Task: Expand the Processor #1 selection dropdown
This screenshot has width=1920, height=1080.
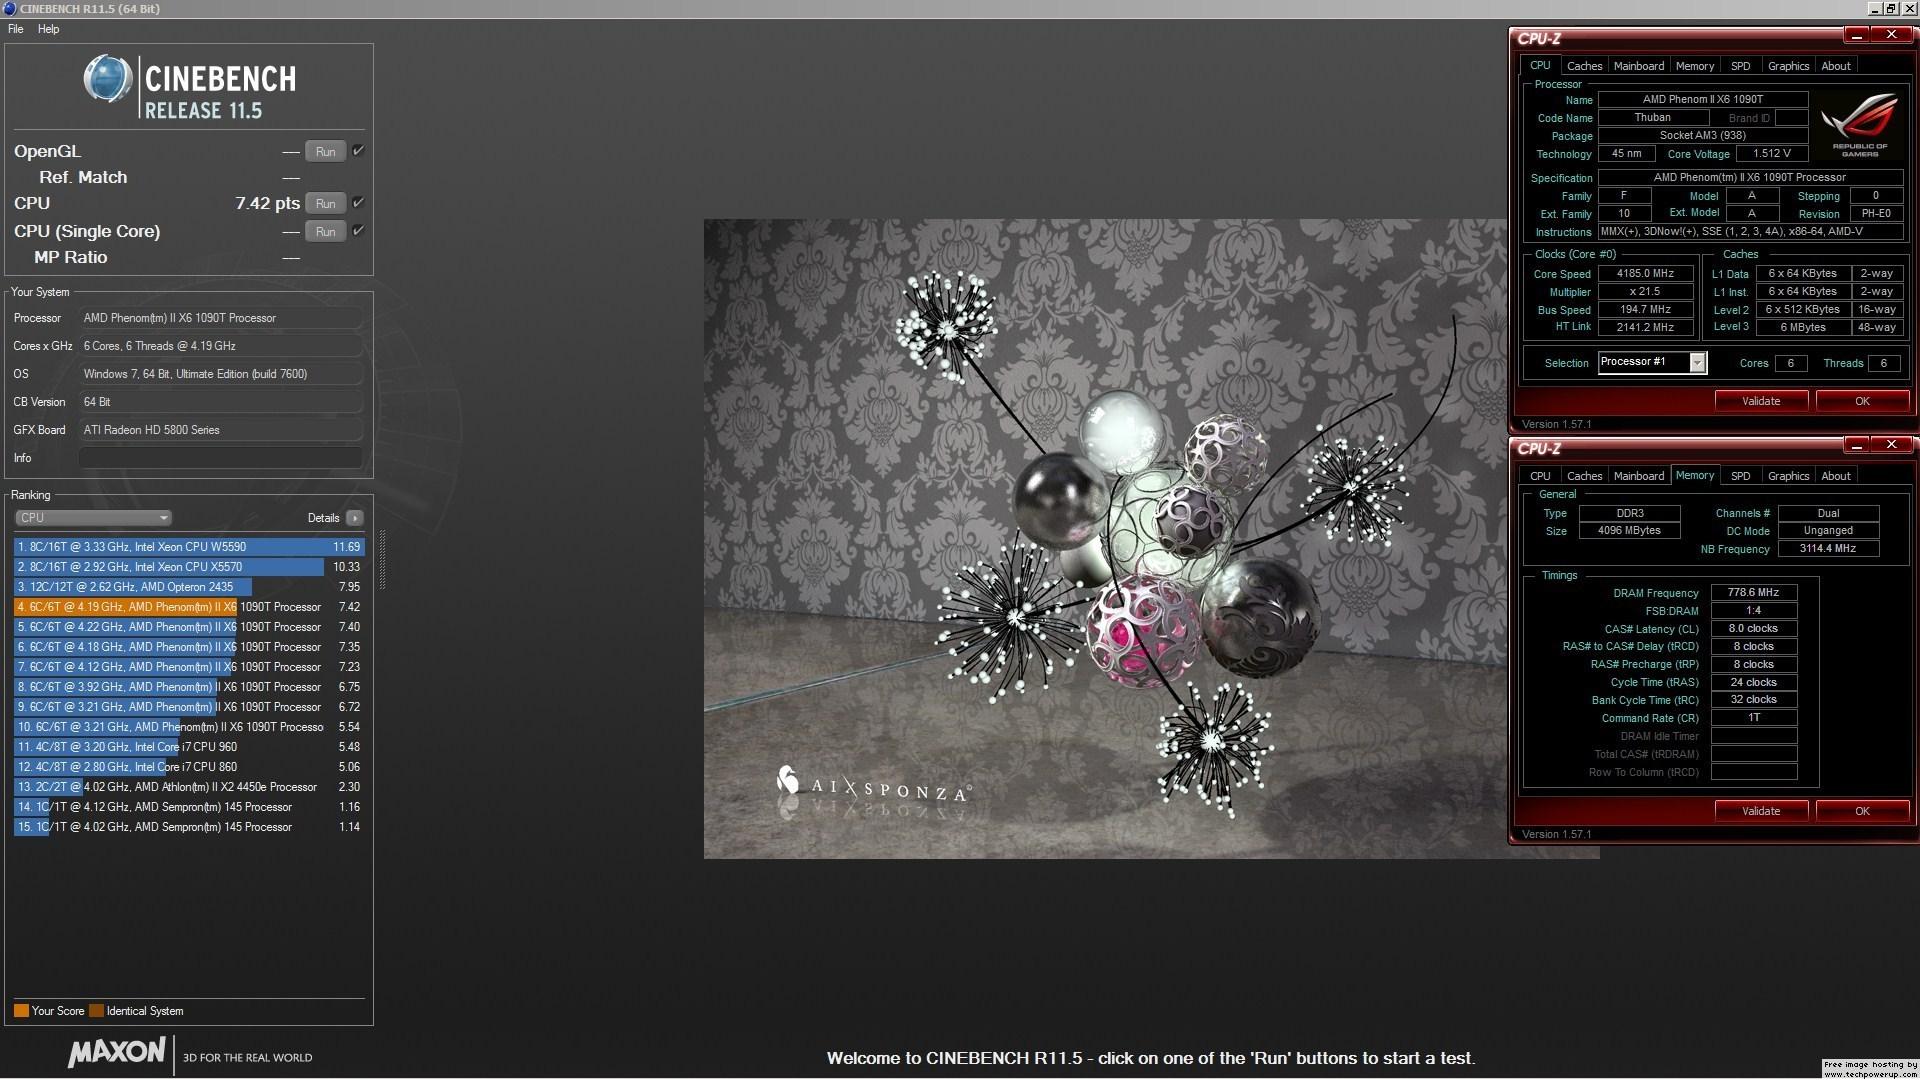Action: tap(1697, 363)
